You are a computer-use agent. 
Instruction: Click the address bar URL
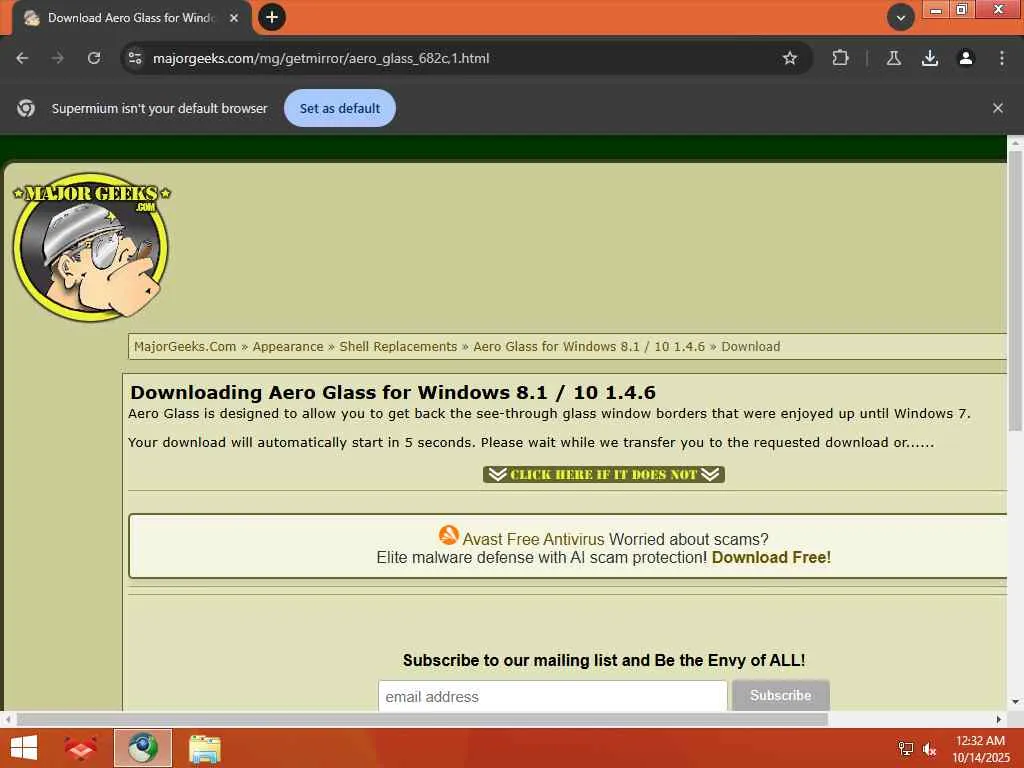tap(321, 58)
